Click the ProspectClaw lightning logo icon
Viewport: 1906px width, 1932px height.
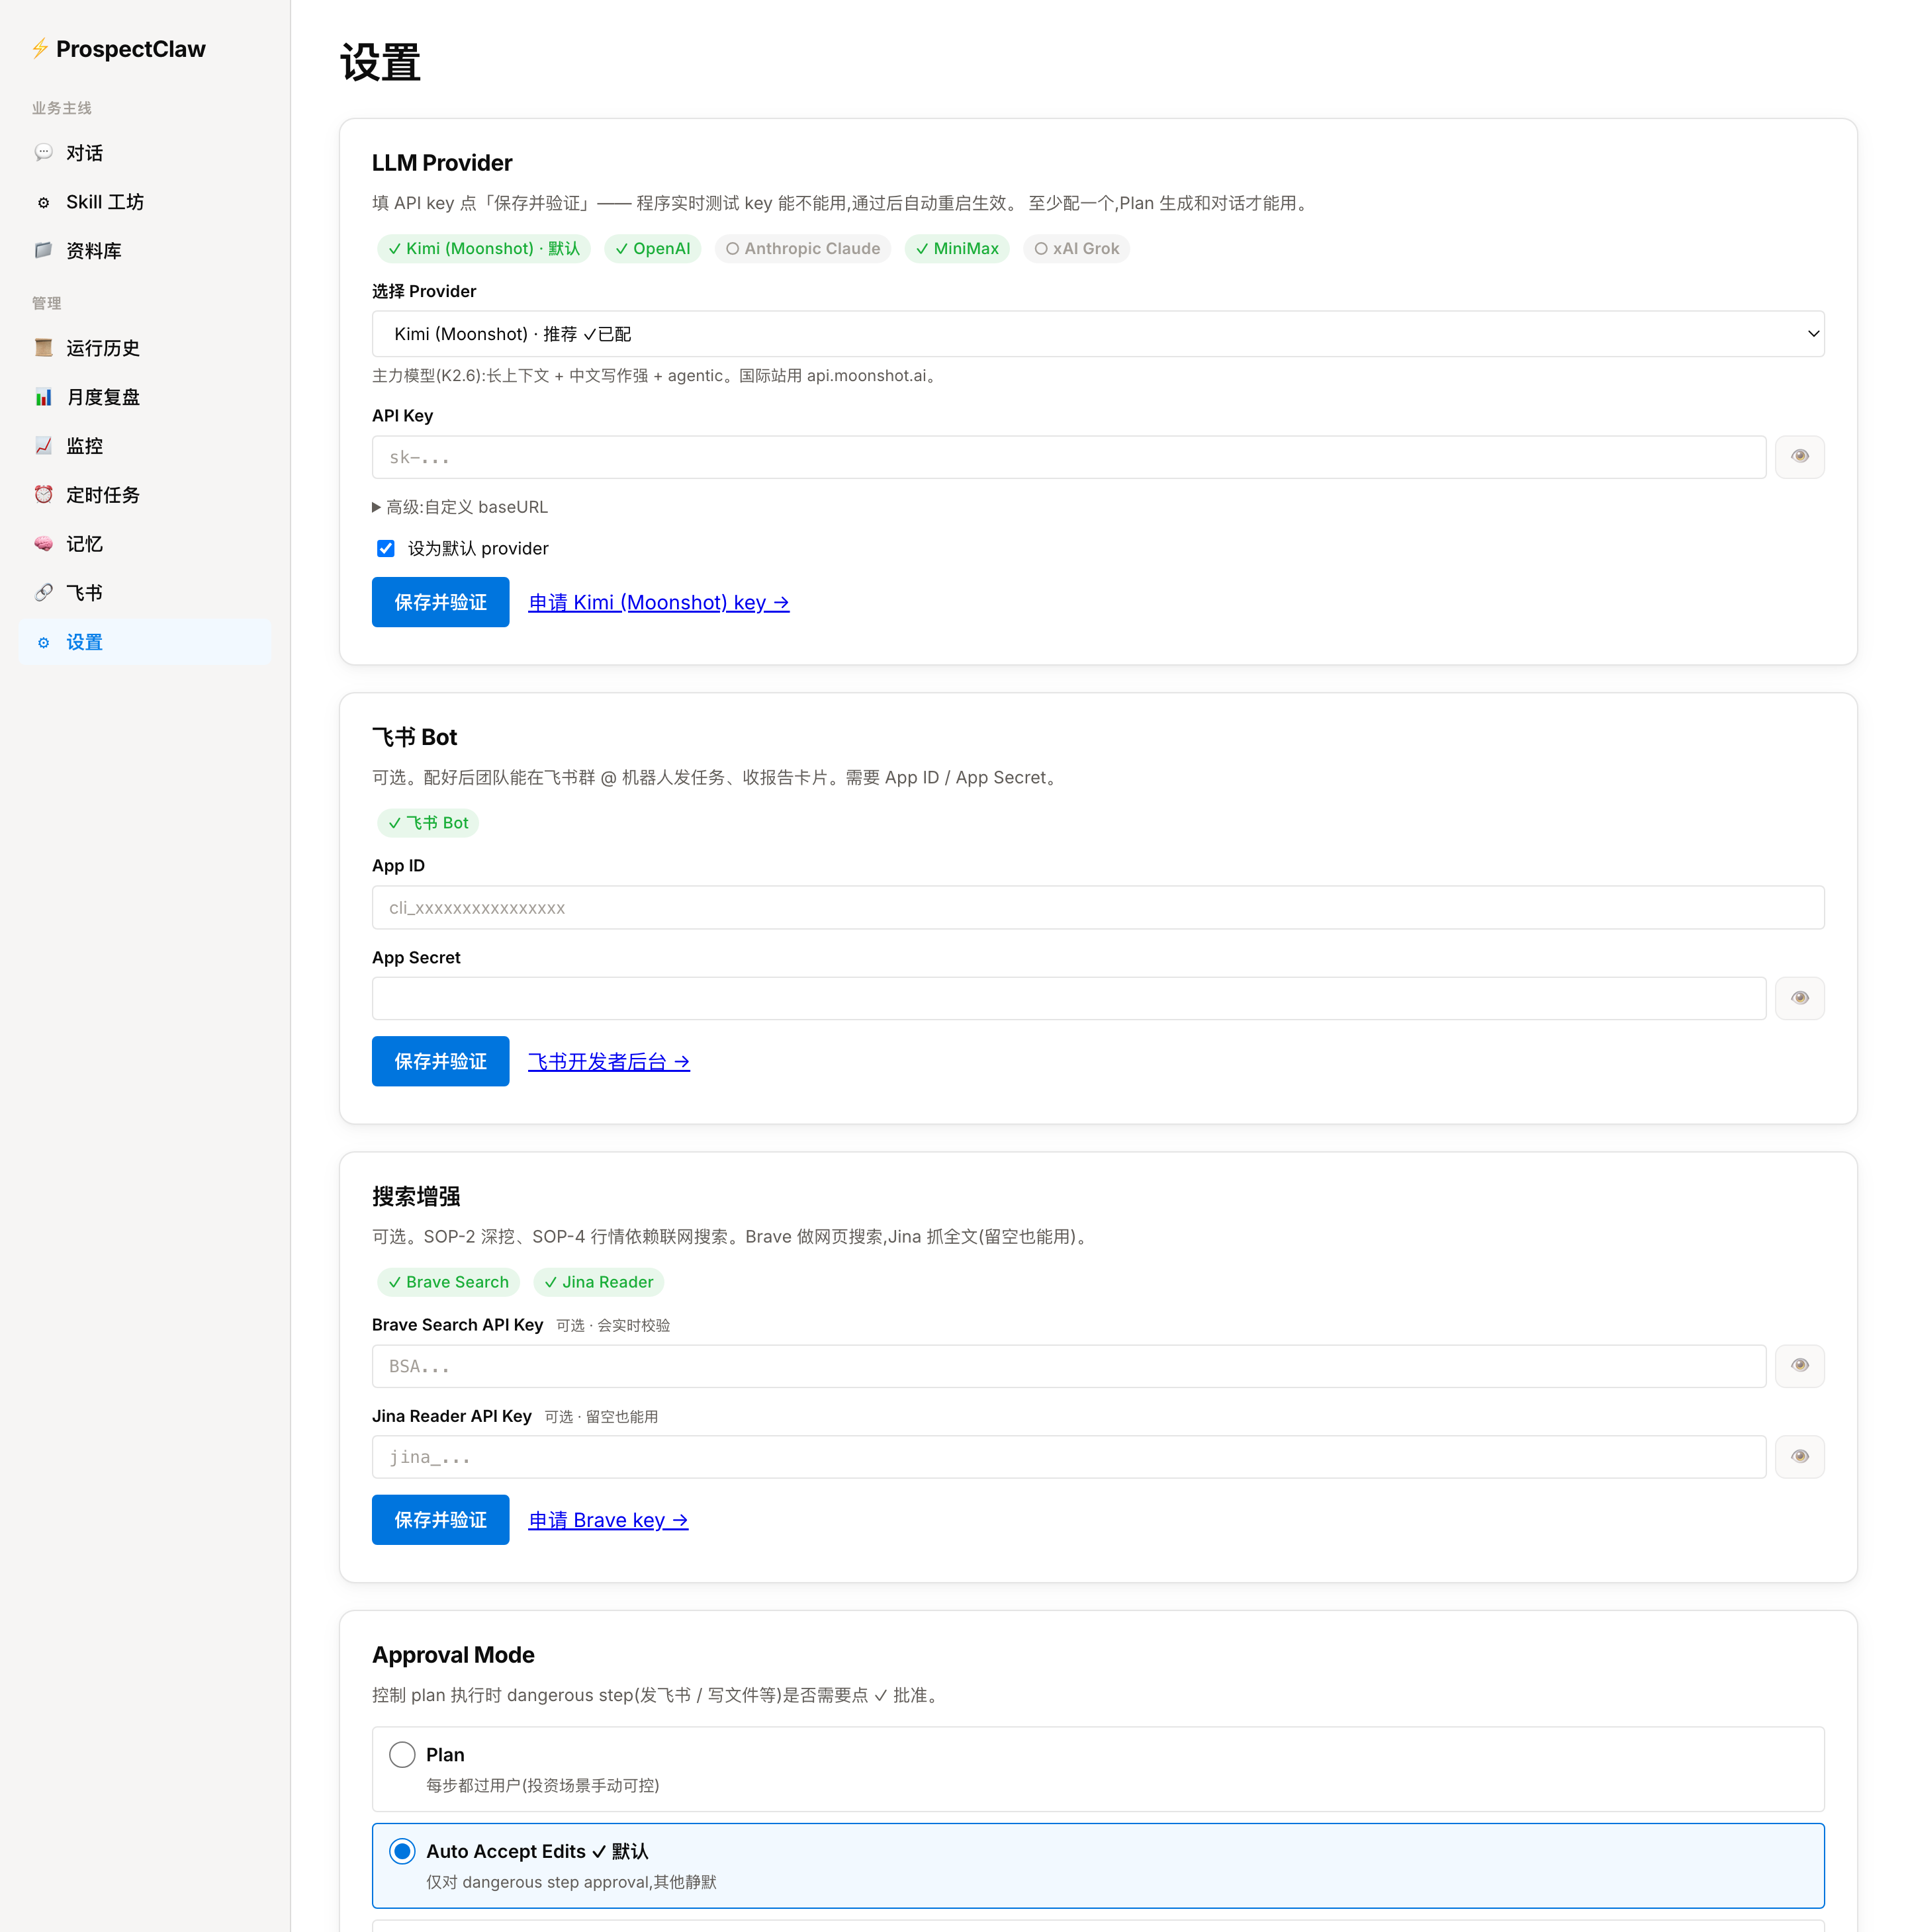(x=40, y=48)
